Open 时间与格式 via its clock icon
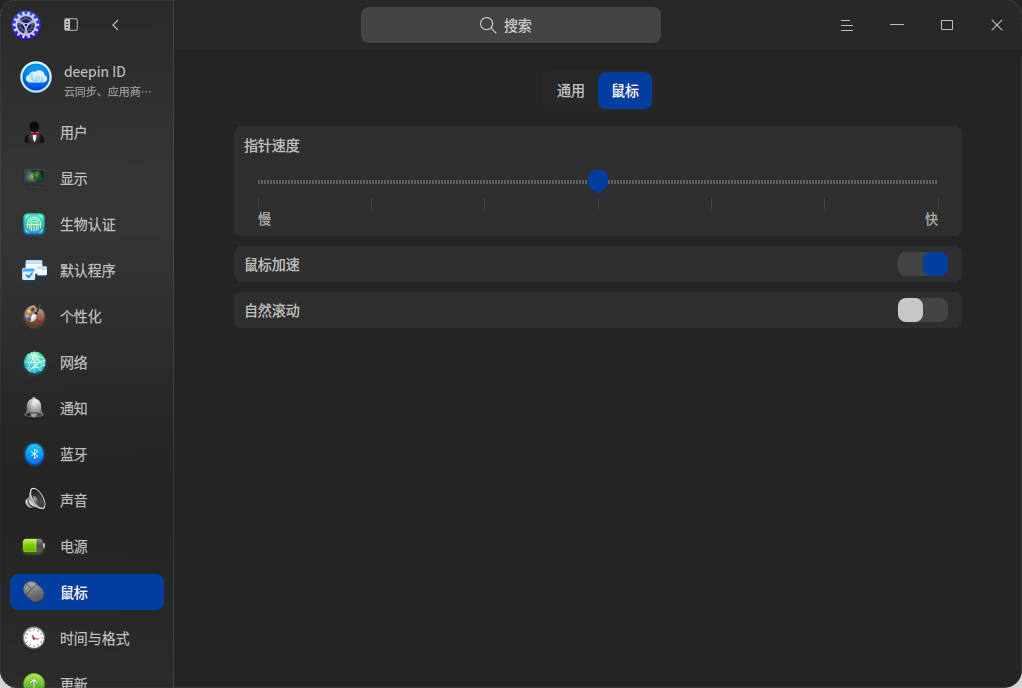The image size is (1022, 688). click(x=34, y=638)
